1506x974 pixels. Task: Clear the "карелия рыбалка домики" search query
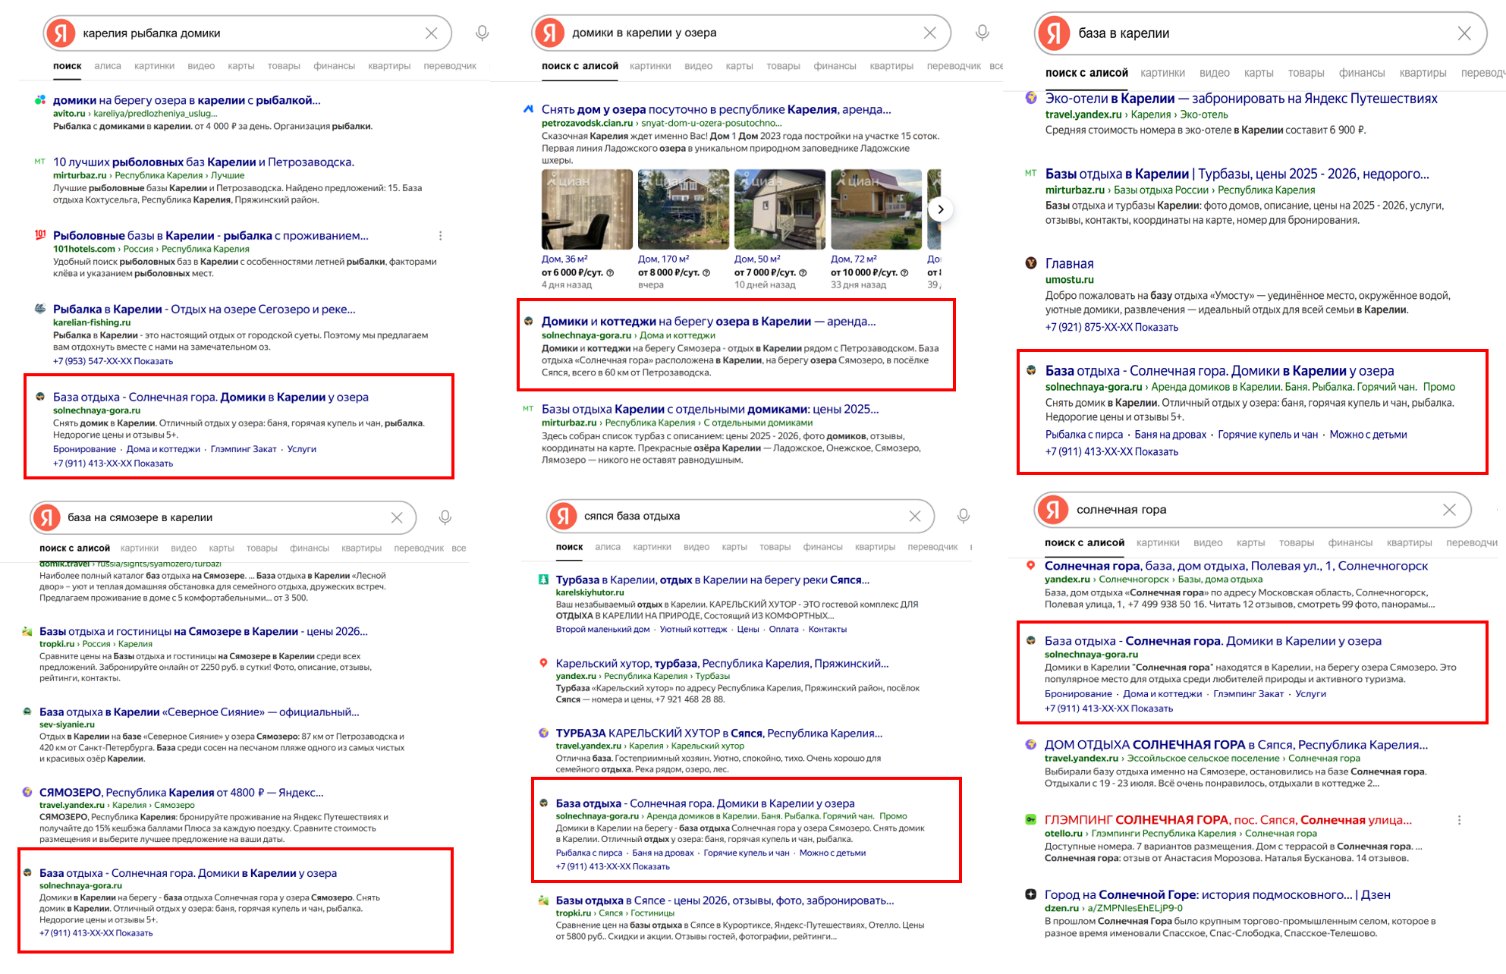(431, 33)
